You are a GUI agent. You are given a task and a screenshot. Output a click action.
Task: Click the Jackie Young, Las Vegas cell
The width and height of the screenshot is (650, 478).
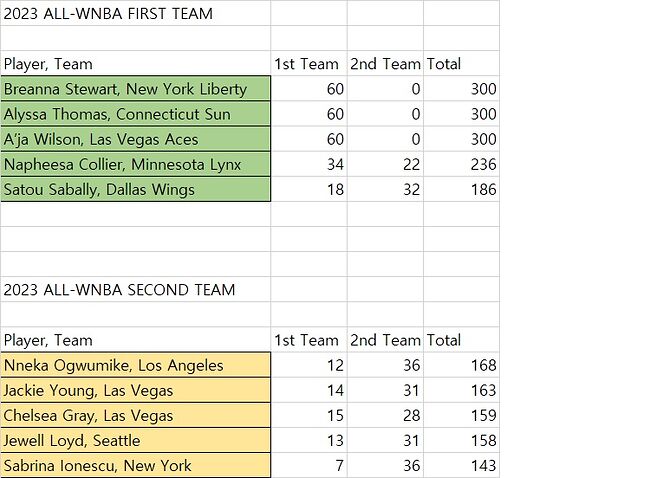[x=135, y=390]
